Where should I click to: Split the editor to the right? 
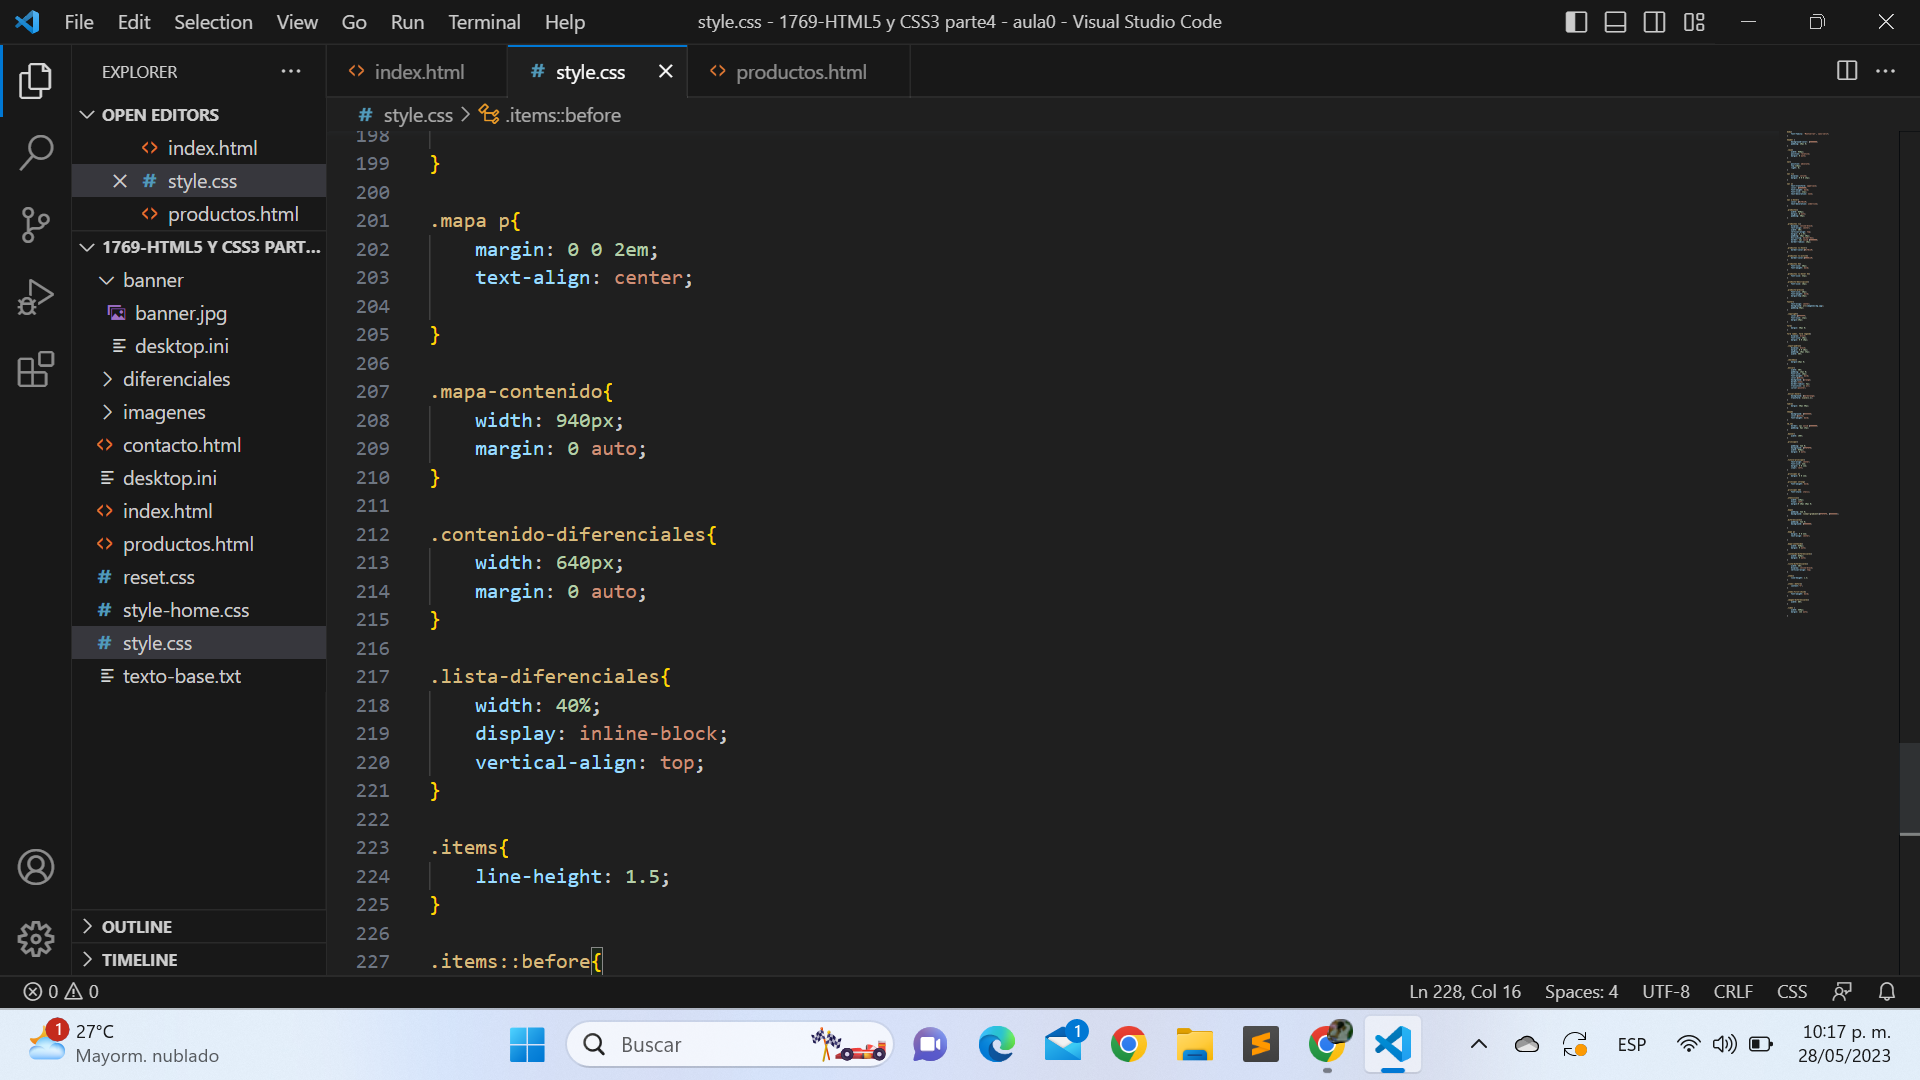click(1847, 71)
